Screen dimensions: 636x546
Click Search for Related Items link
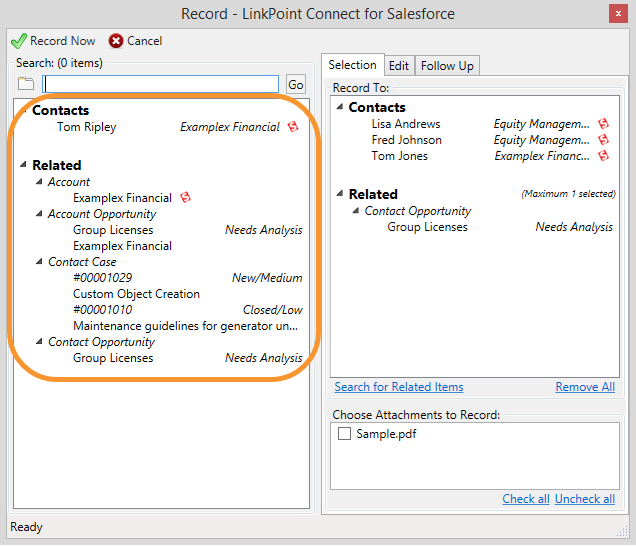click(399, 387)
